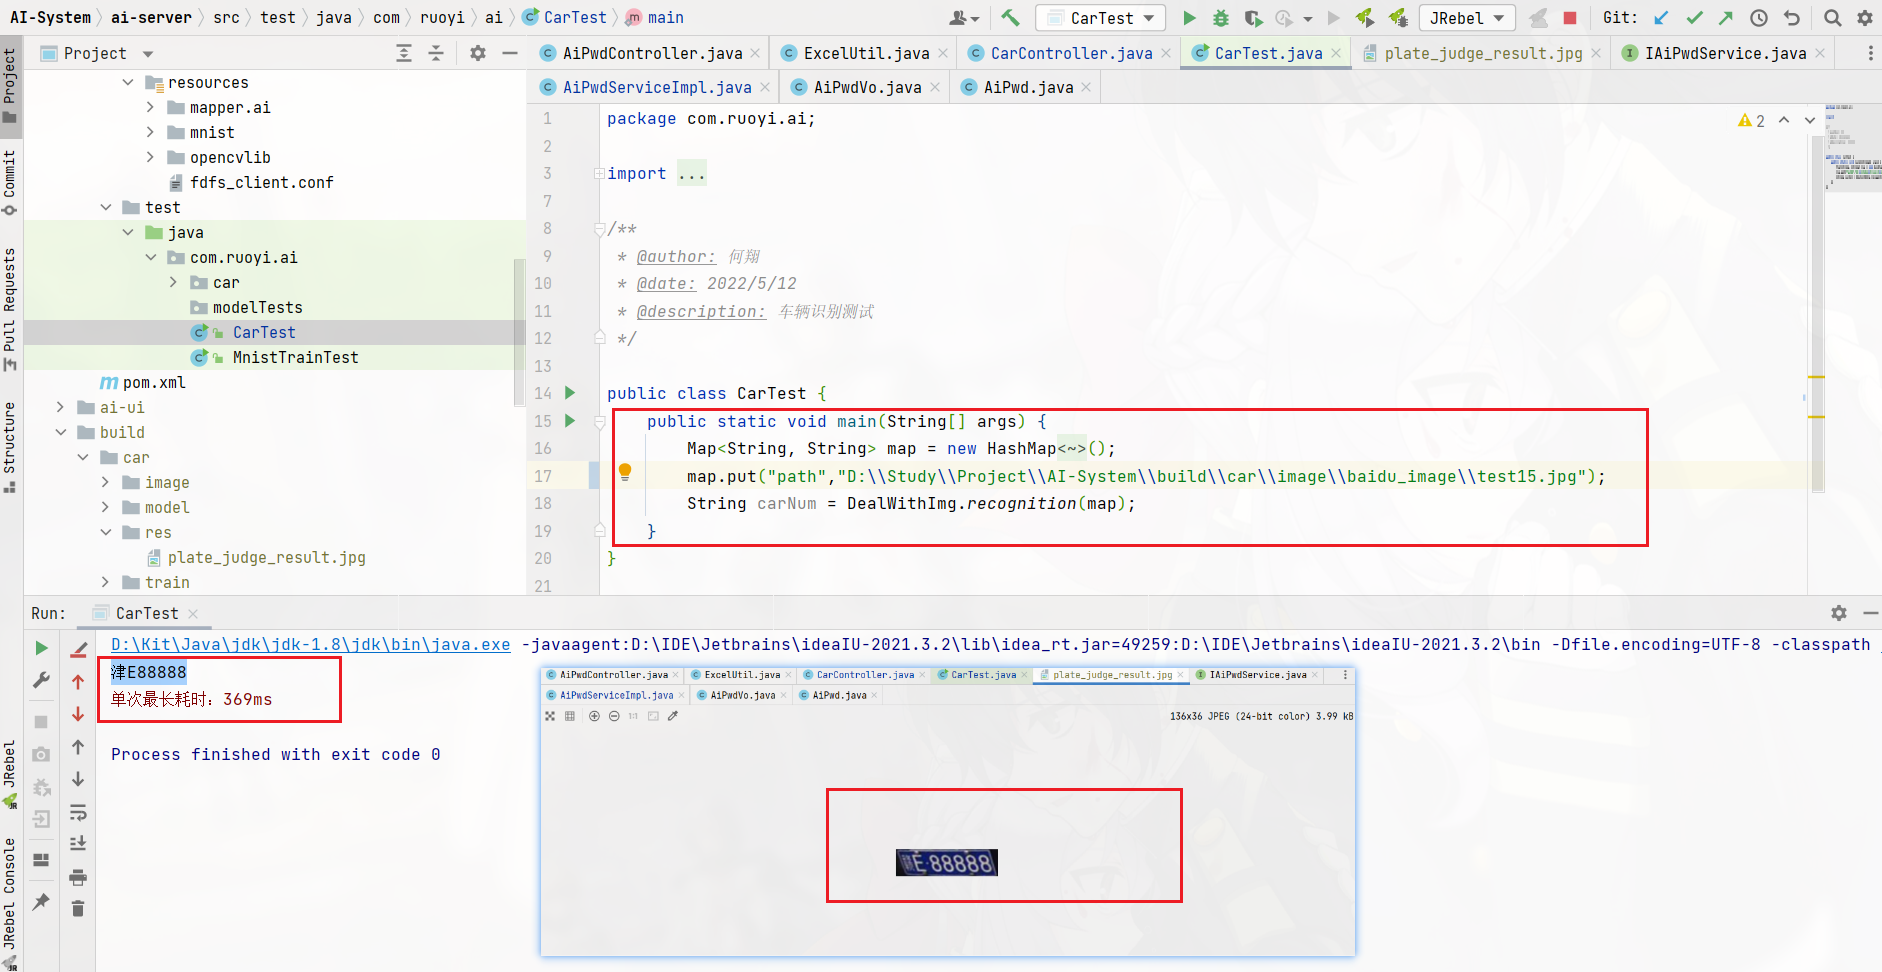Screen dimensions: 1882x972
Task: Clear console with trash icon
Action: pos(78,908)
